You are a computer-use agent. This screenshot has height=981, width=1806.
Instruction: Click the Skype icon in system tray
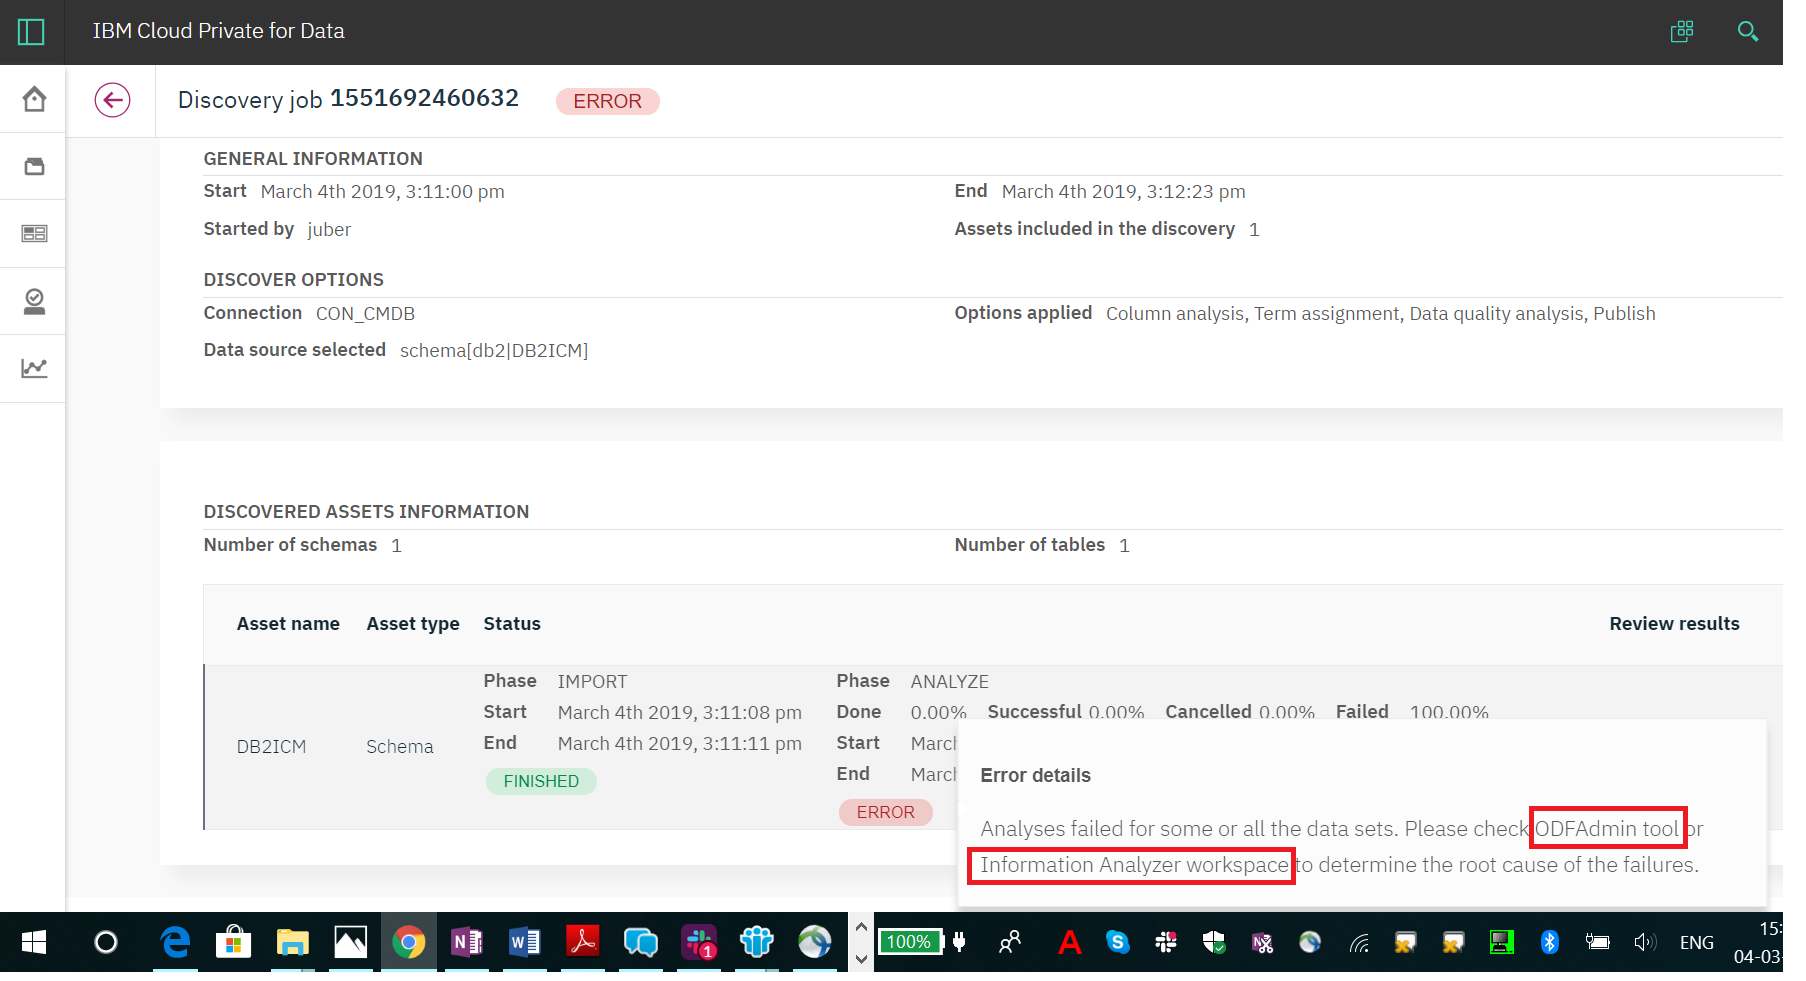[x=1118, y=942]
